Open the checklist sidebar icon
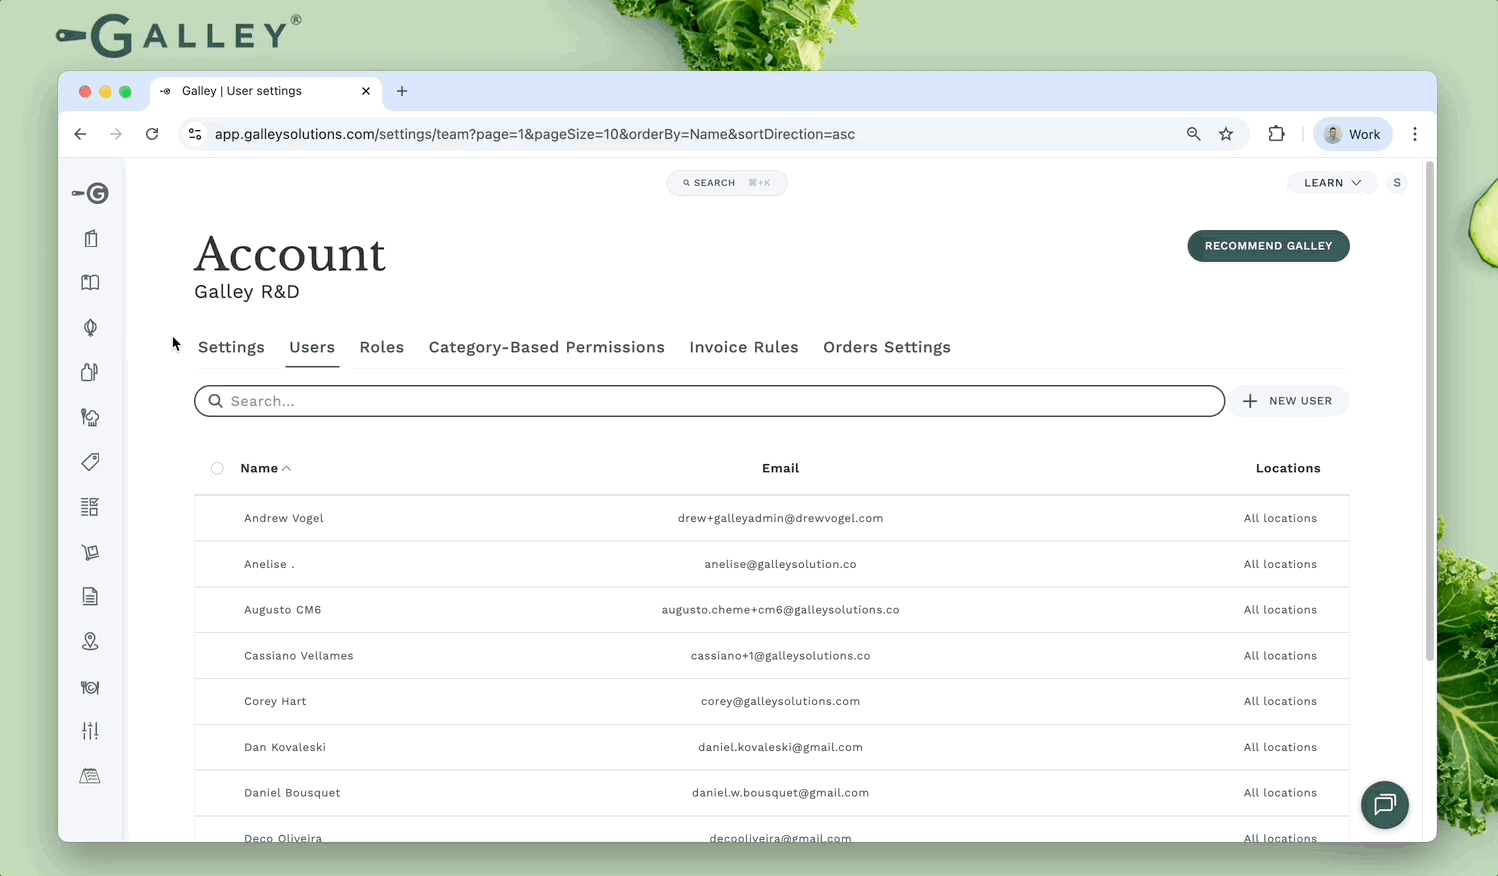This screenshot has height=876, width=1498. [x=90, y=507]
